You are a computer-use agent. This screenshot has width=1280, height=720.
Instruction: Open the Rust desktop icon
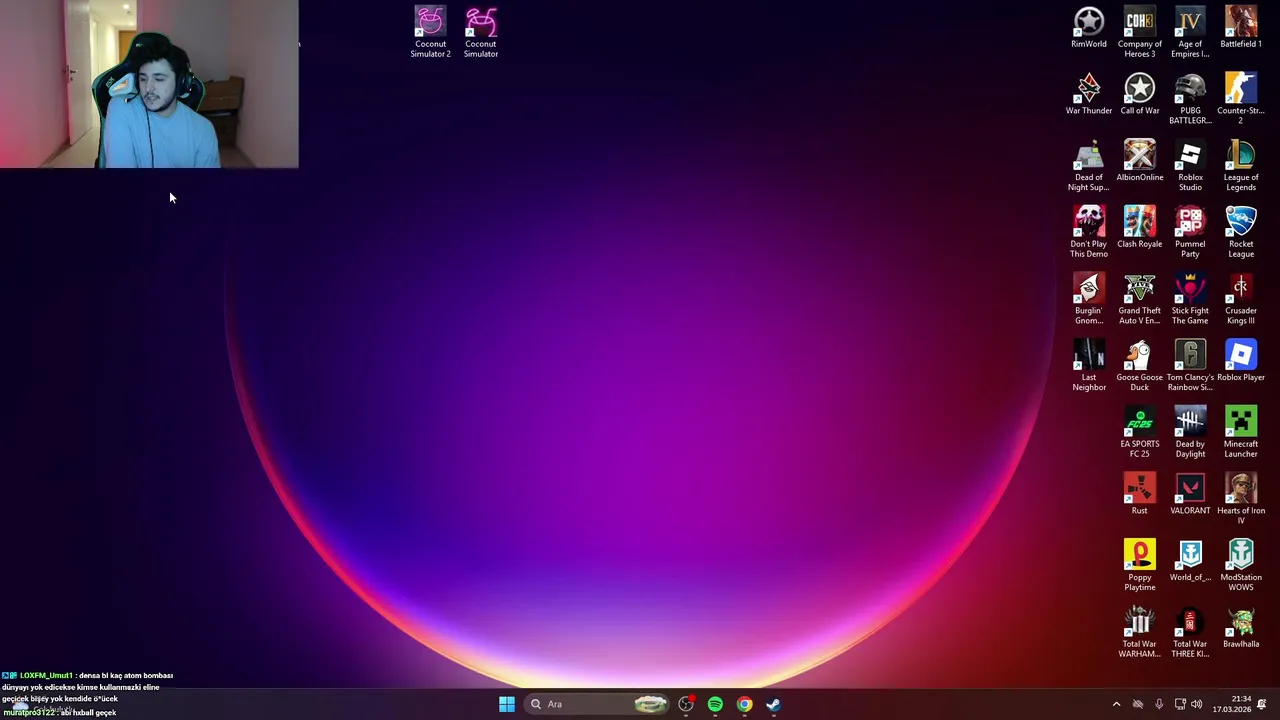tap(1139, 494)
